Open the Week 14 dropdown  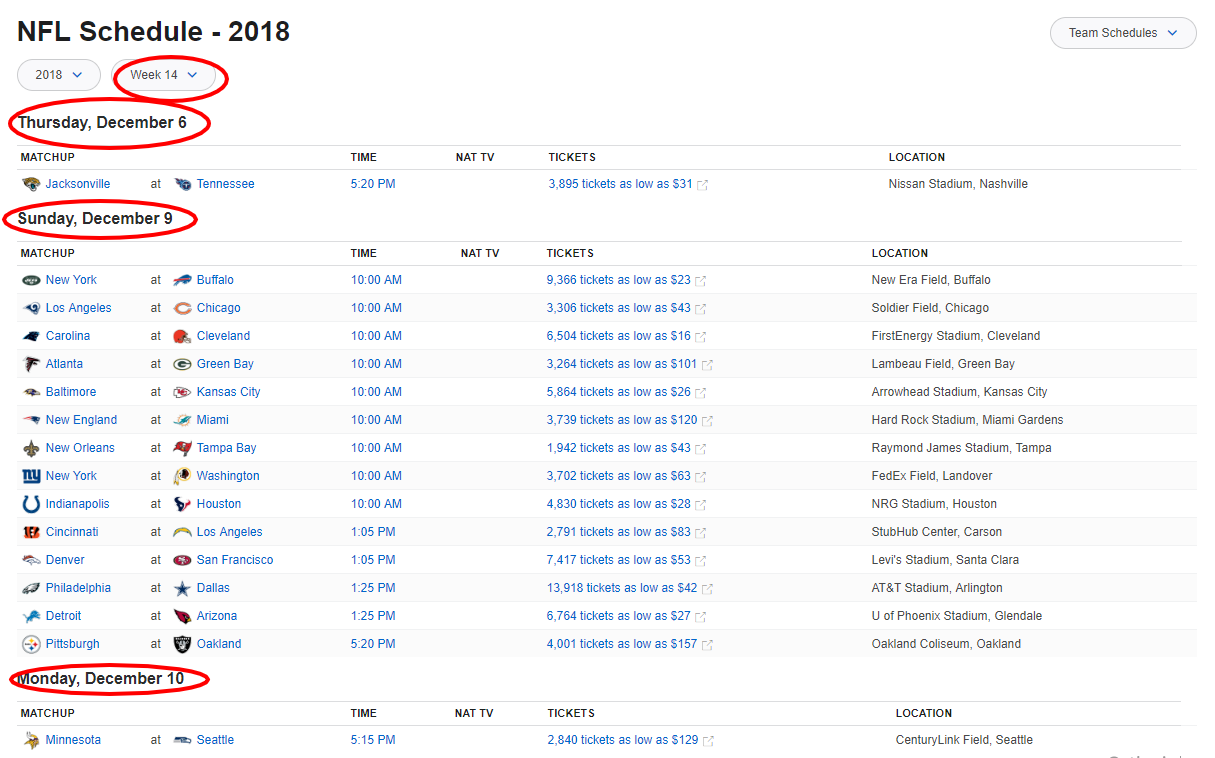coord(164,75)
